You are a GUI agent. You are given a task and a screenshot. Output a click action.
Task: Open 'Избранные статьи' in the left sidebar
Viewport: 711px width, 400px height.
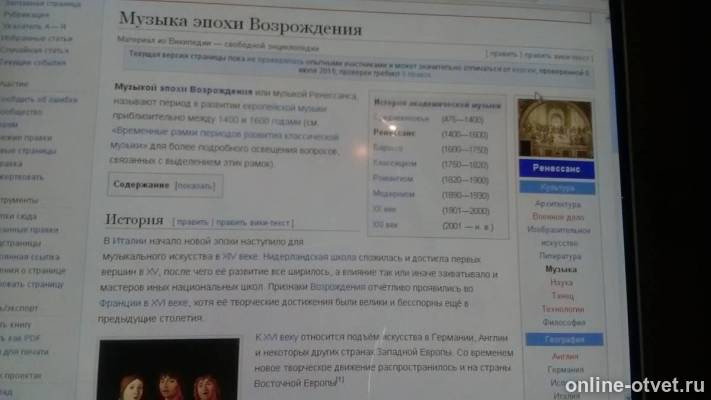click(x=36, y=38)
